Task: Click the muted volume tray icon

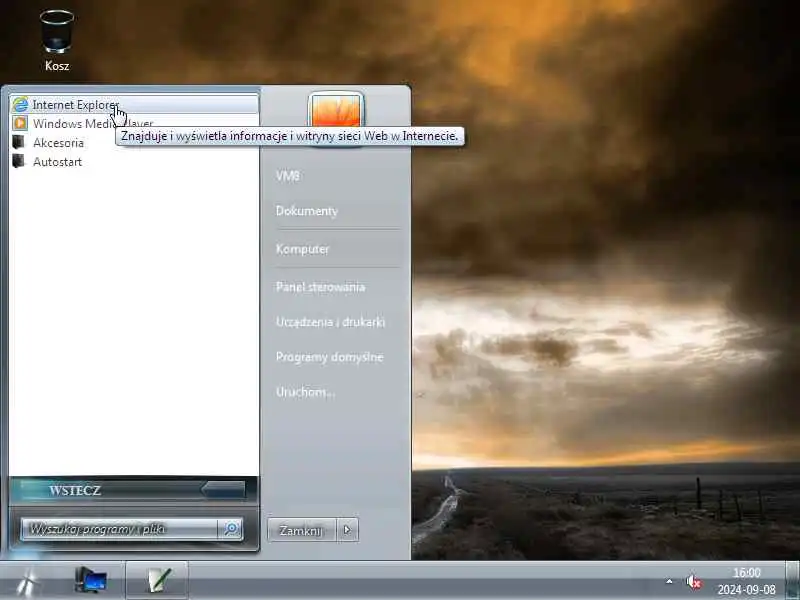Action: click(x=693, y=582)
